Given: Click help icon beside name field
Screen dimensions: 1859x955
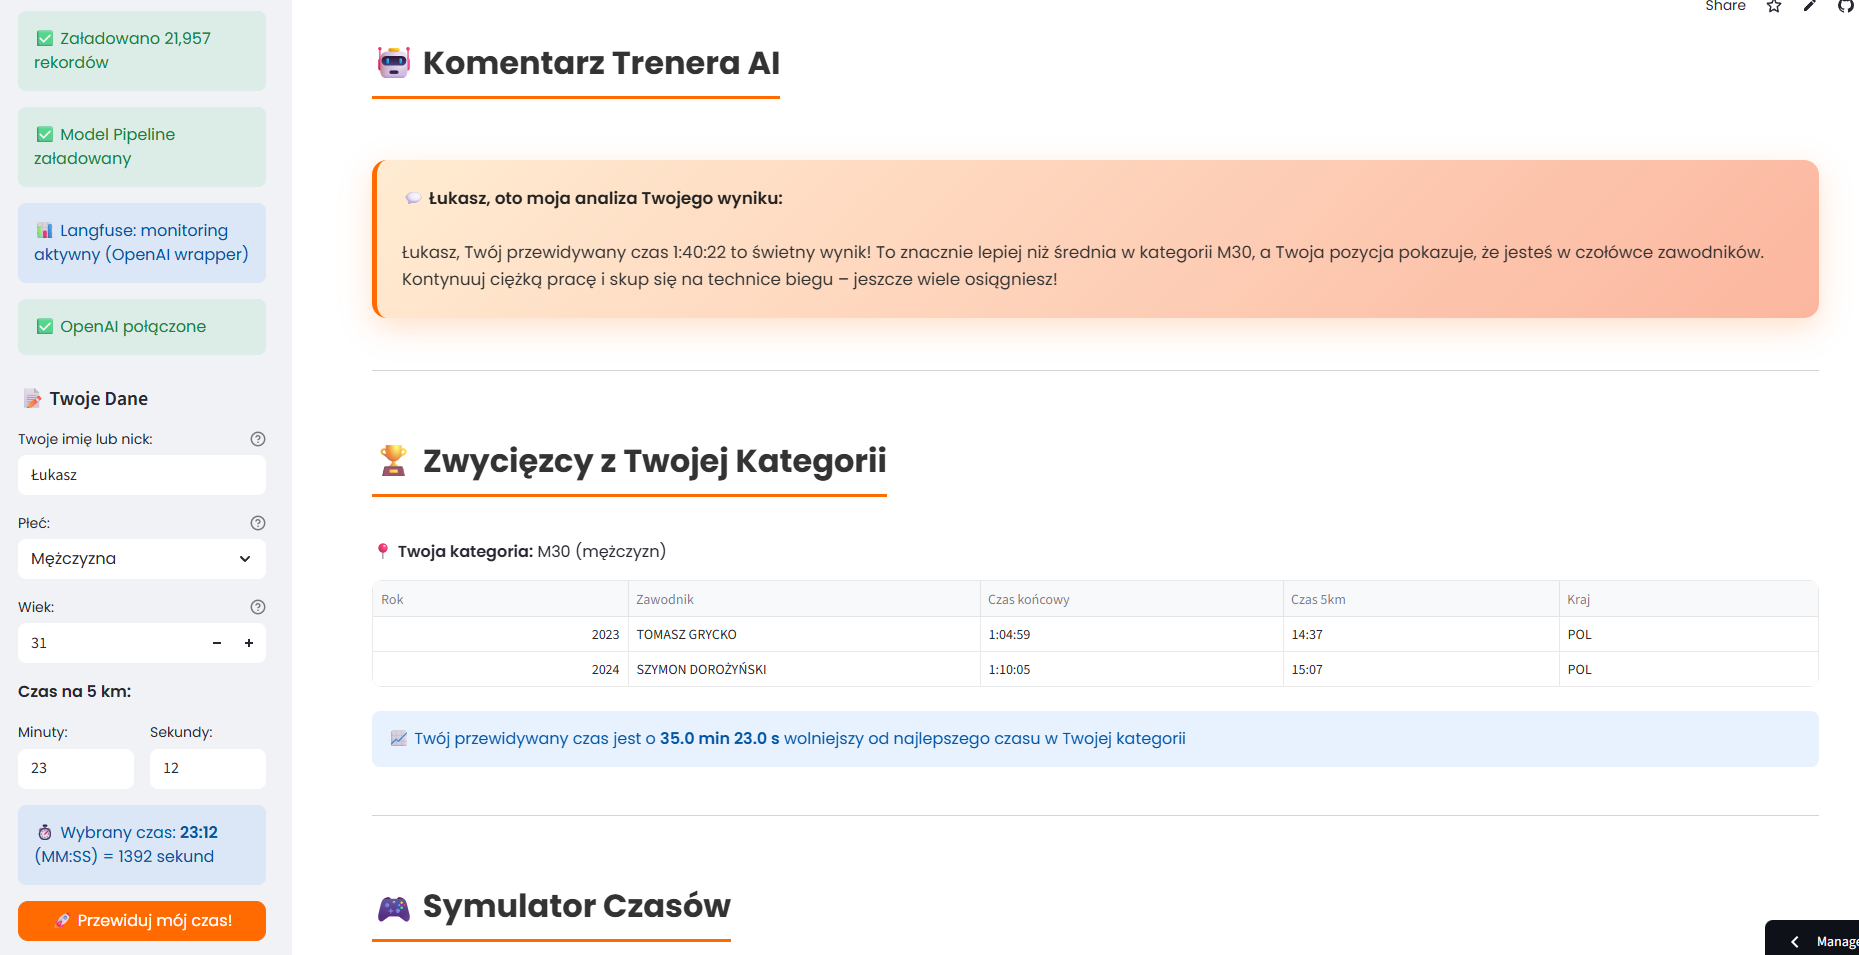Looking at the screenshot, I should [258, 439].
